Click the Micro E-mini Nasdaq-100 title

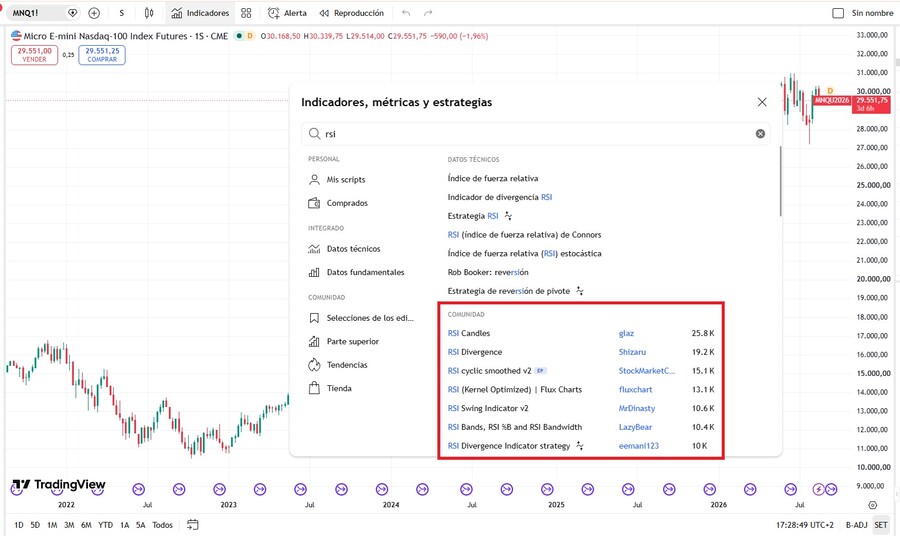(x=106, y=36)
